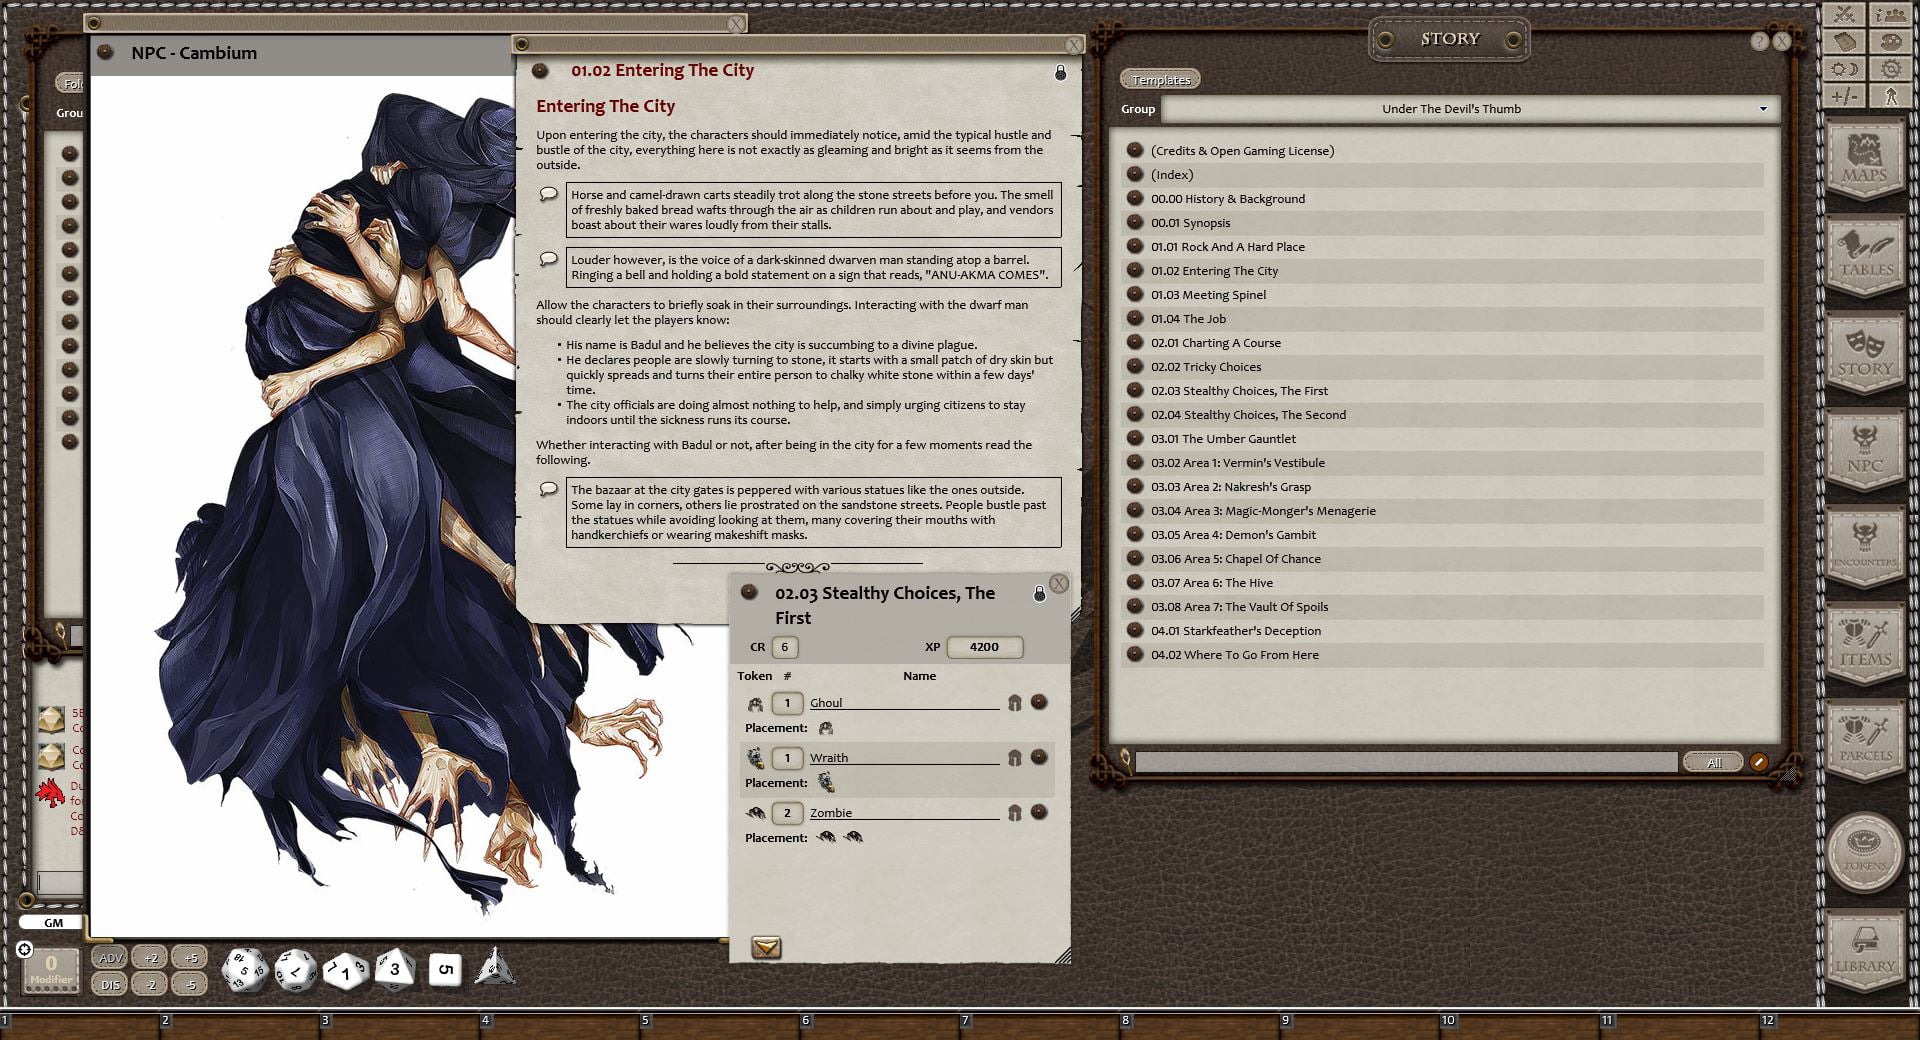Click the Templates button in Story window
1920x1040 pixels.
click(x=1161, y=80)
